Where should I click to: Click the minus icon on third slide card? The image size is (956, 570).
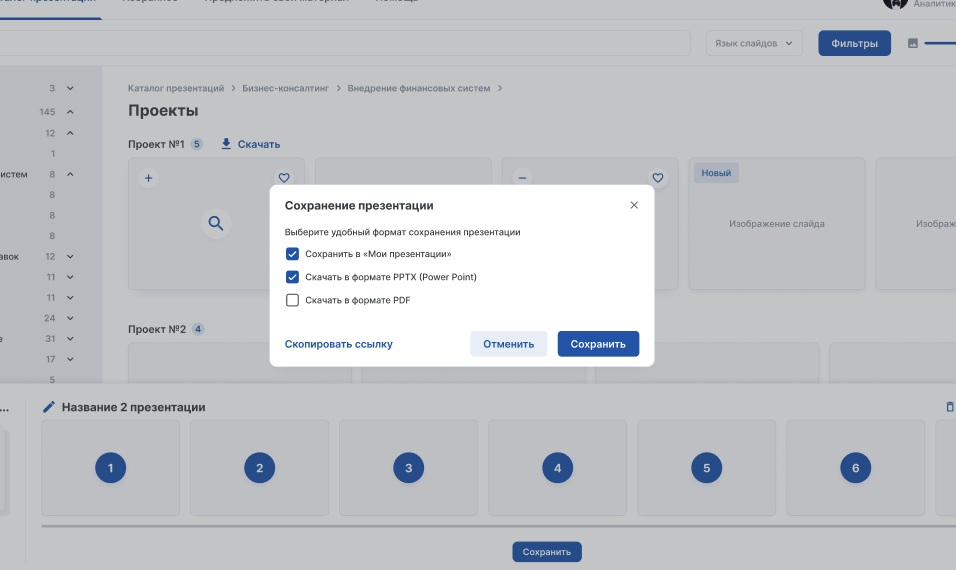523,178
